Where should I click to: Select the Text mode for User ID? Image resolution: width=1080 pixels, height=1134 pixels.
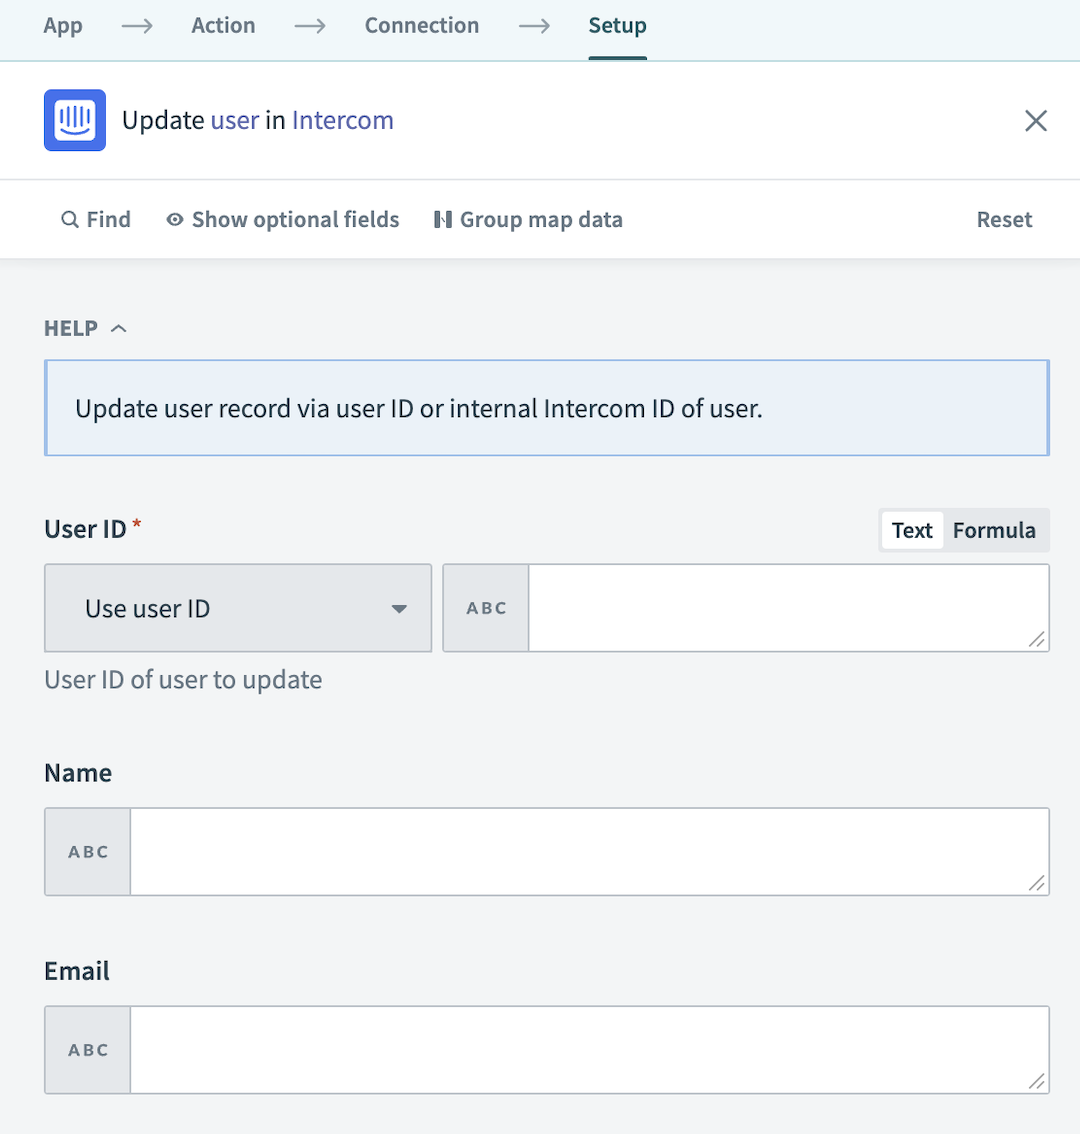[911, 530]
